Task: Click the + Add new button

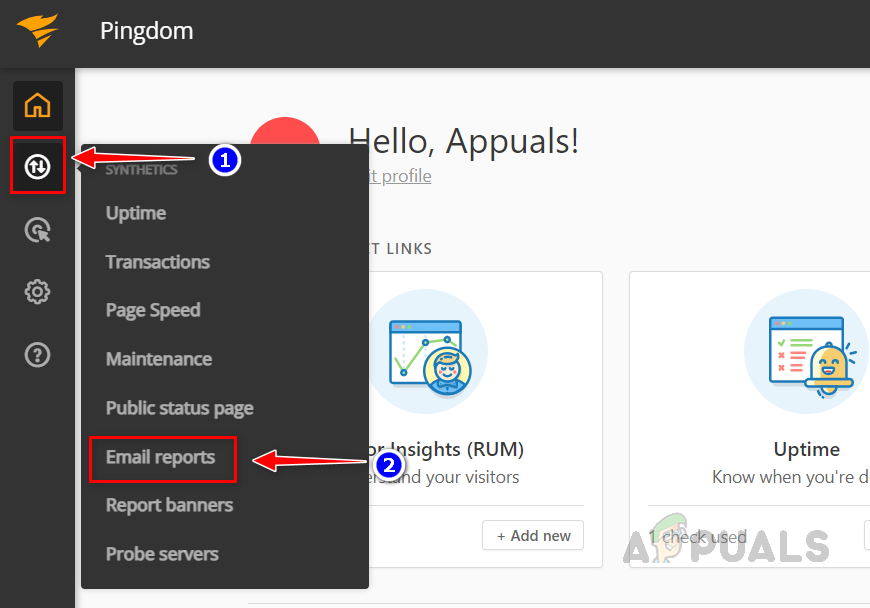Action: (533, 535)
